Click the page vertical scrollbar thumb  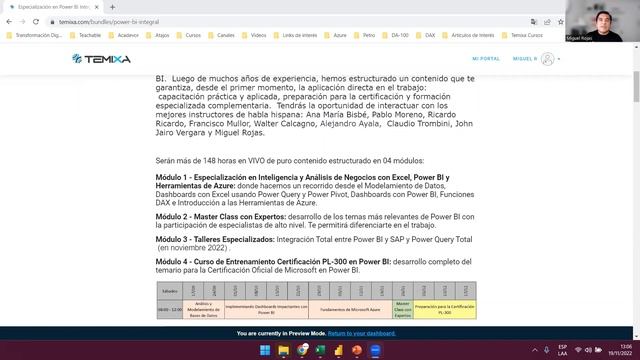coord(636,87)
